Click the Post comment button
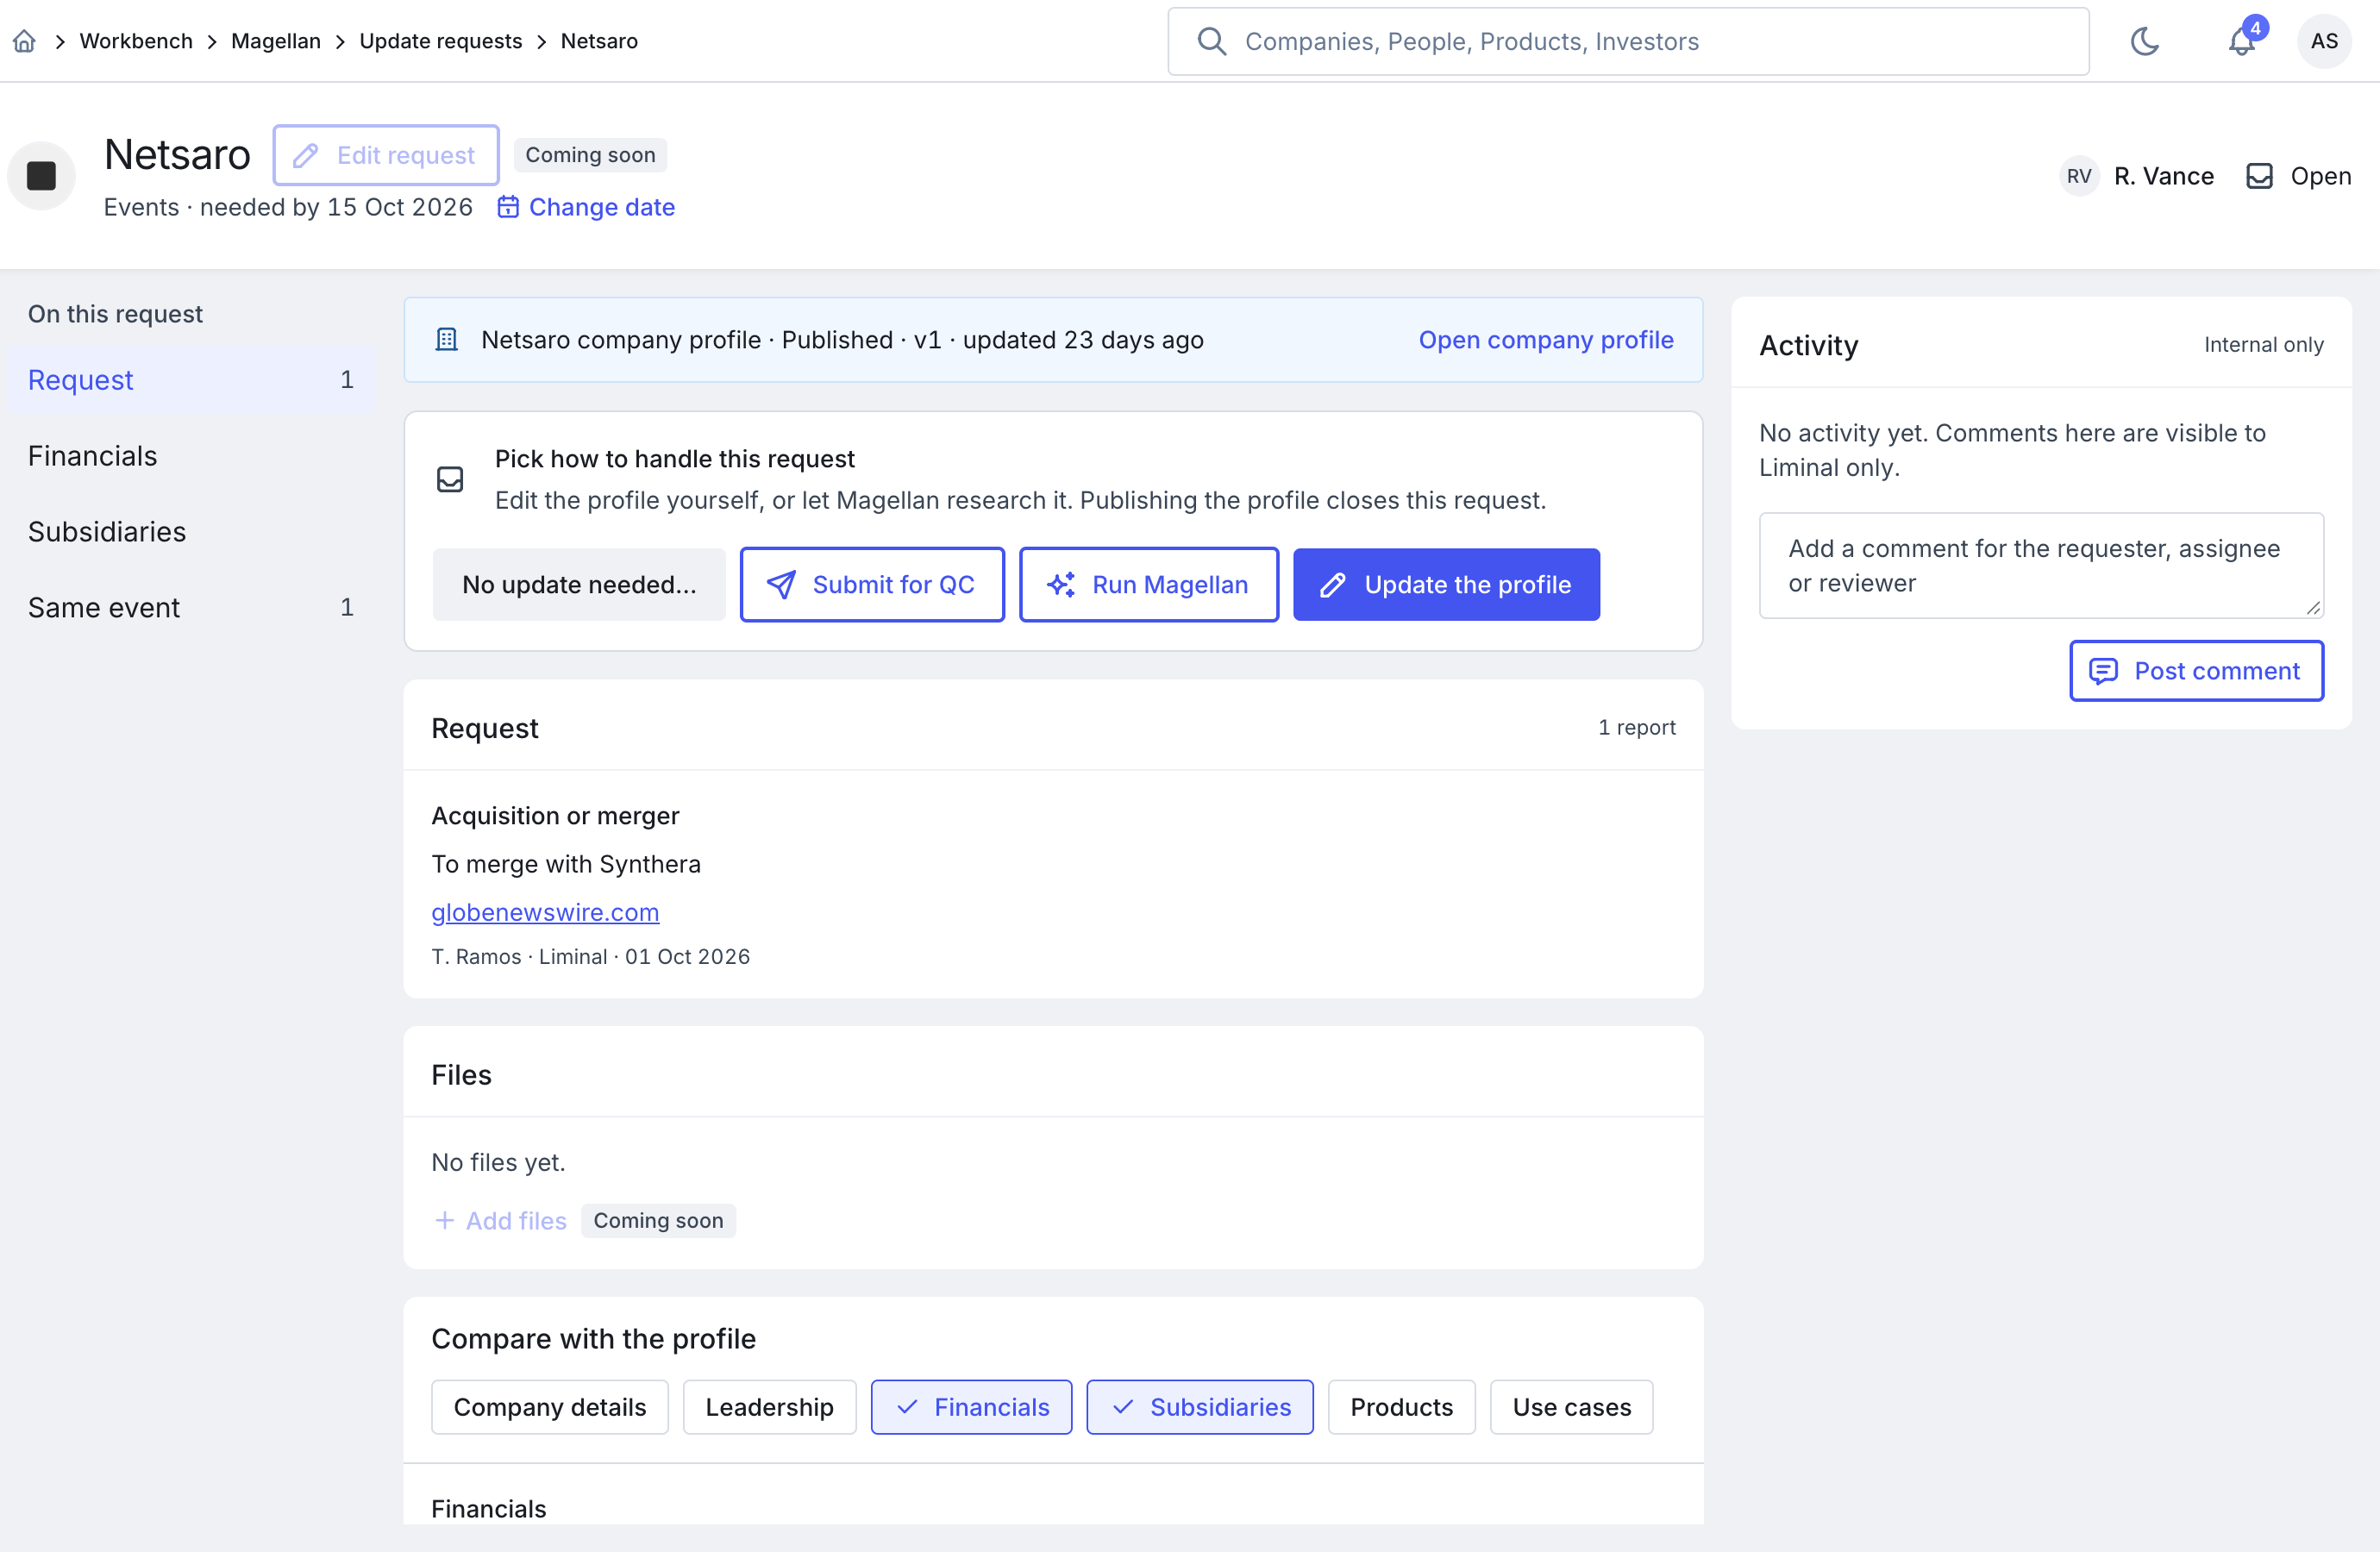The height and width of the screenshot is (1552, 2380). [2196, 670]
